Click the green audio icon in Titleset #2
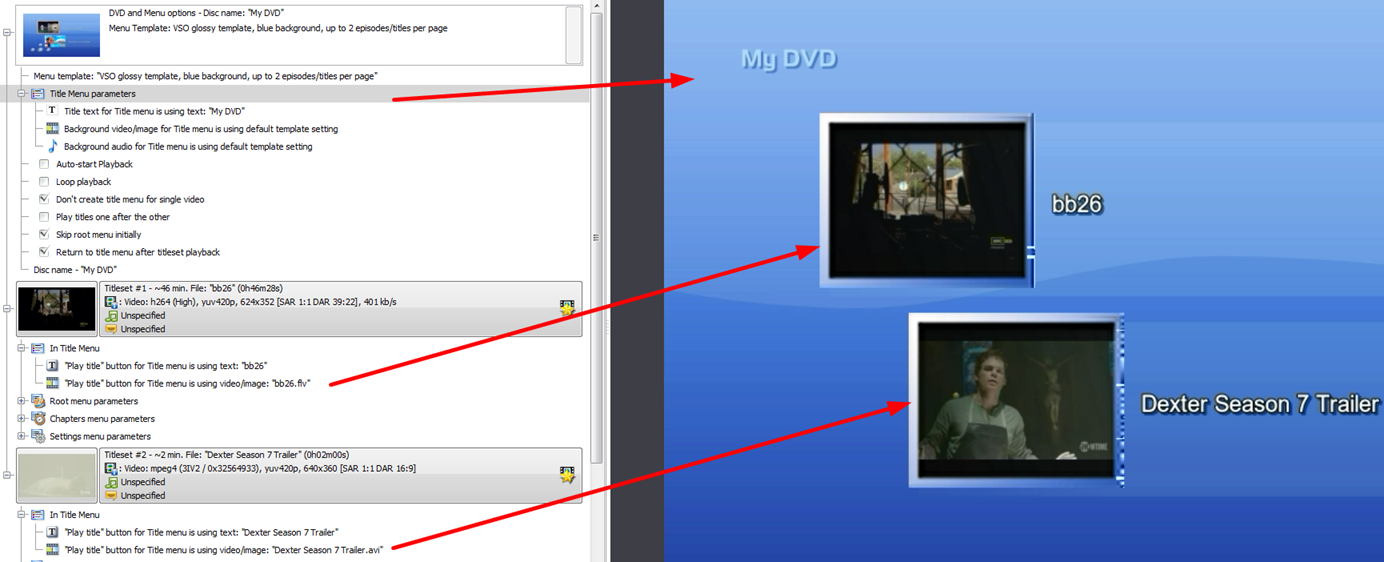Image resolution: width=1384 pixels, height=562 pixels. point(111,482)
